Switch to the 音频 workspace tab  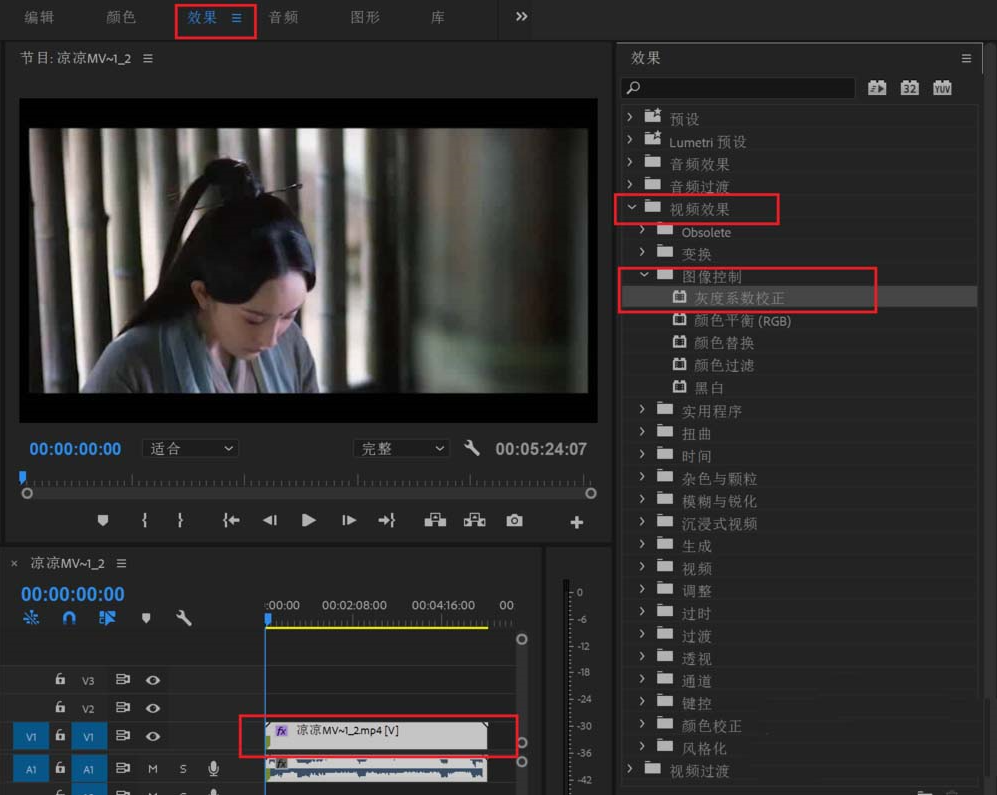click(283, 17)
